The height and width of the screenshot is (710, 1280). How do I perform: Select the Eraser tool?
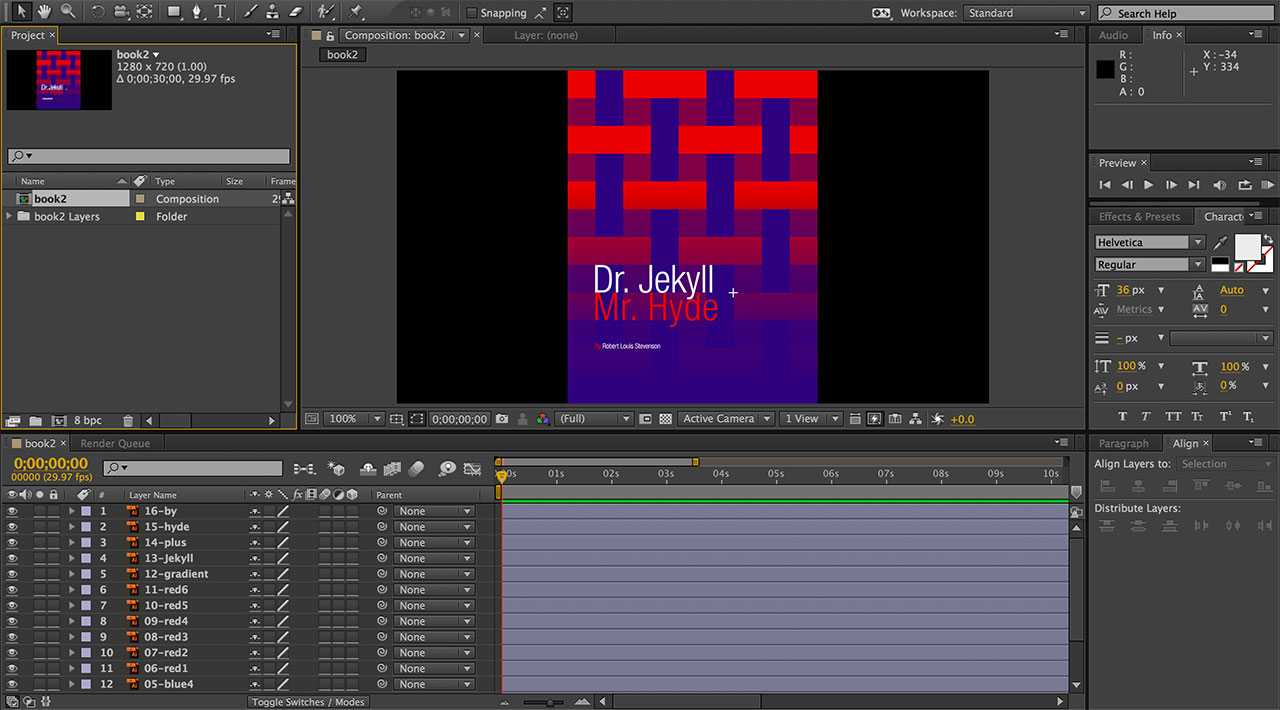(x=295, y=12)
